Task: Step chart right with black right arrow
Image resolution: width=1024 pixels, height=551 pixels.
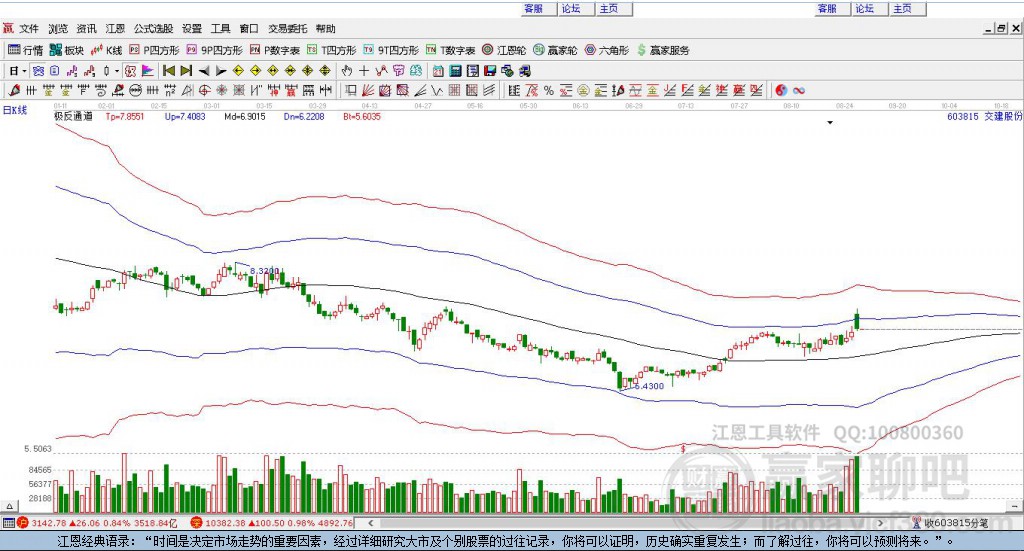Action: tap(221, 71)
